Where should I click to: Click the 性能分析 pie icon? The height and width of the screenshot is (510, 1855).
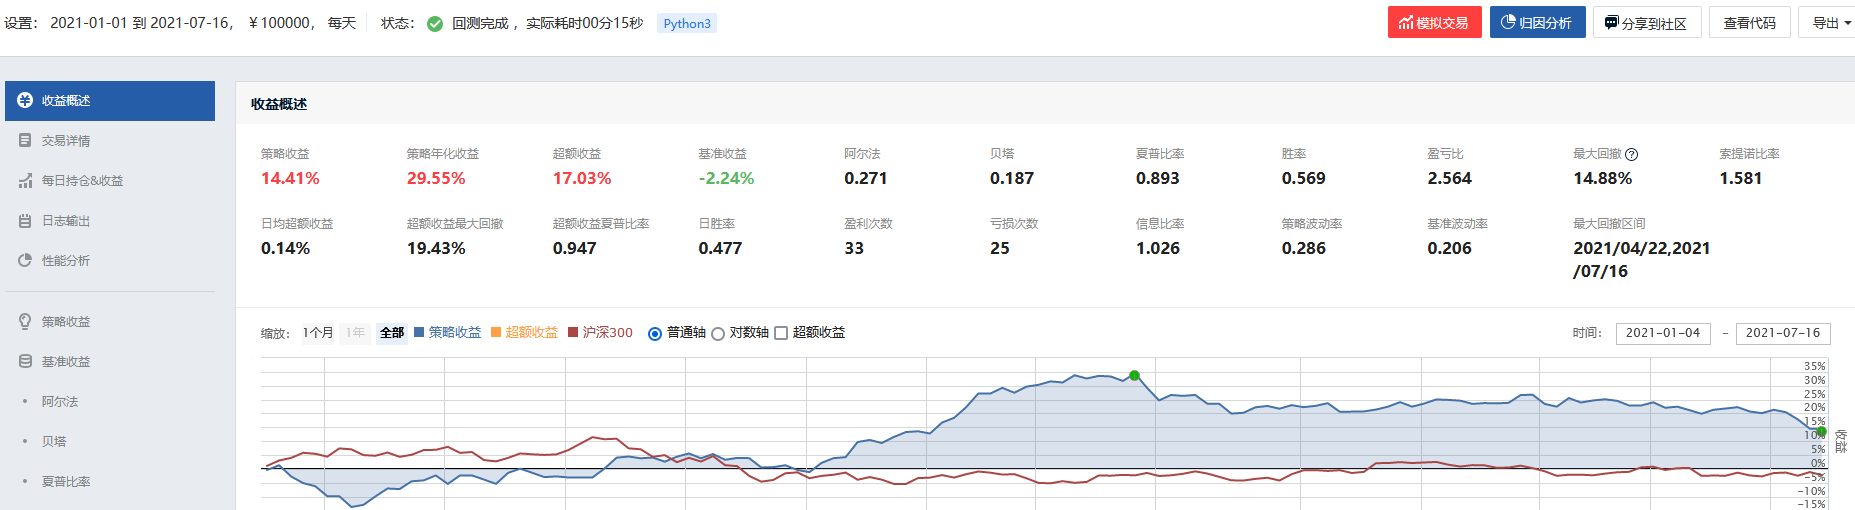pyautogui.click(x=25, y=261)
